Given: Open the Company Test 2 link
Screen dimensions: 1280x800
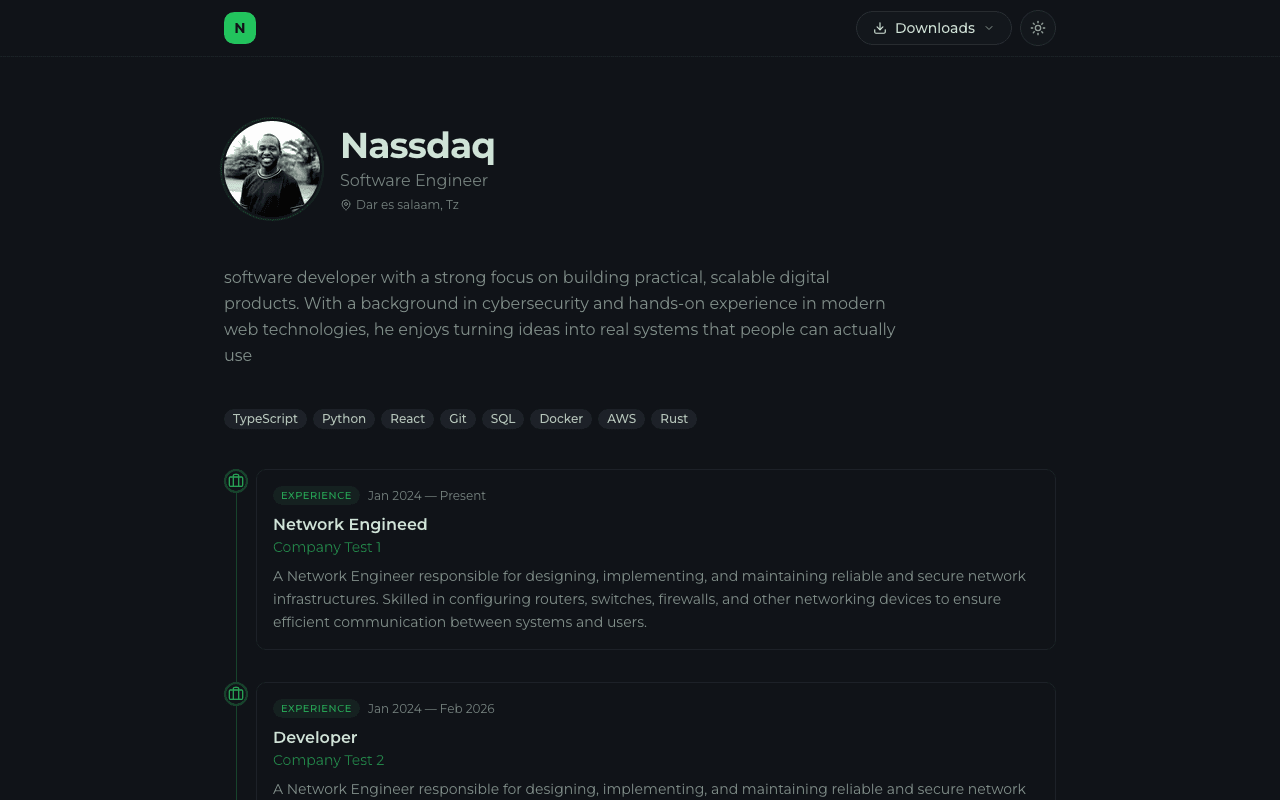Looking at the screenshot, I should 328,760.
